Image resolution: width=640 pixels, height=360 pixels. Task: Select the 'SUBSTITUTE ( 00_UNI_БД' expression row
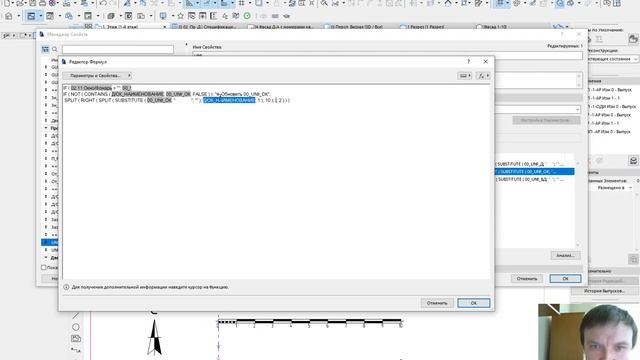point(534,180)
